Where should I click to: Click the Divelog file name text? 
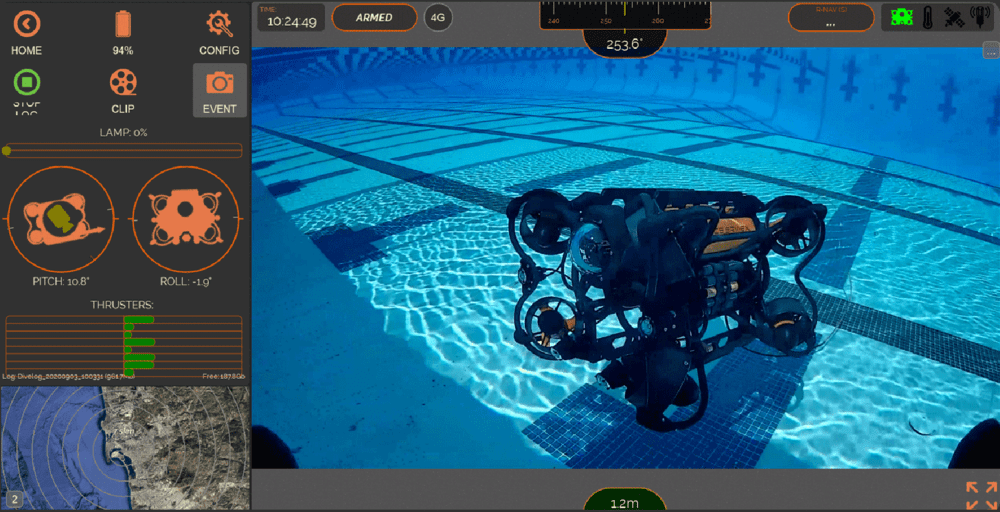click(69, 377)
